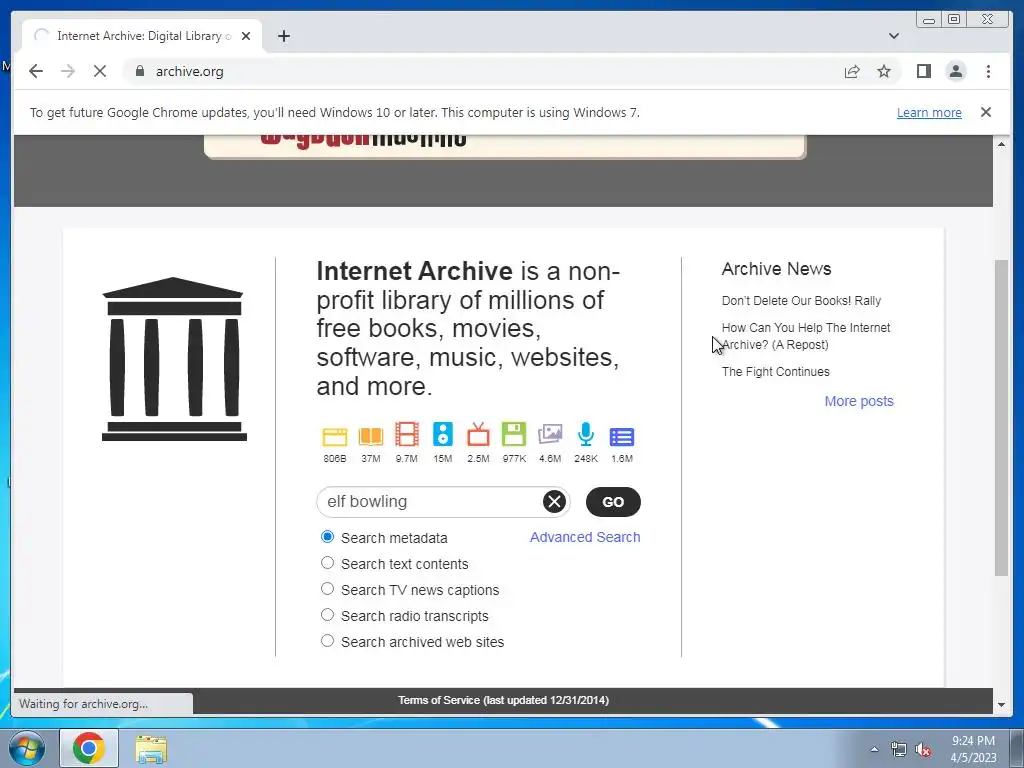Open the images icon (4.6M)
Screen dimensions: 1024x768
[x=550, y=434]
